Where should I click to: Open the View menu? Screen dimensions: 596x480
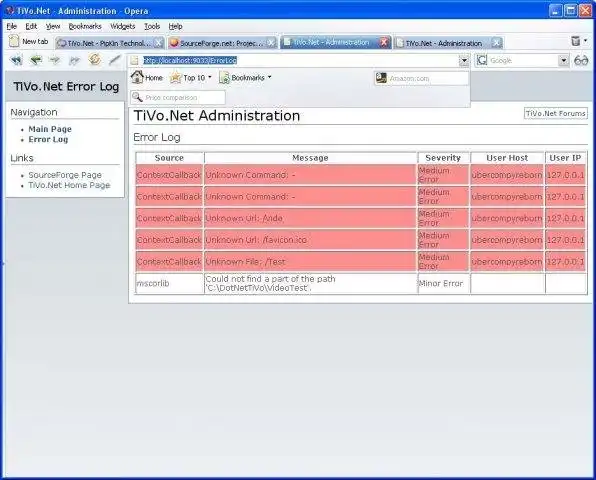pyautogui.click(x=53, y=26)
